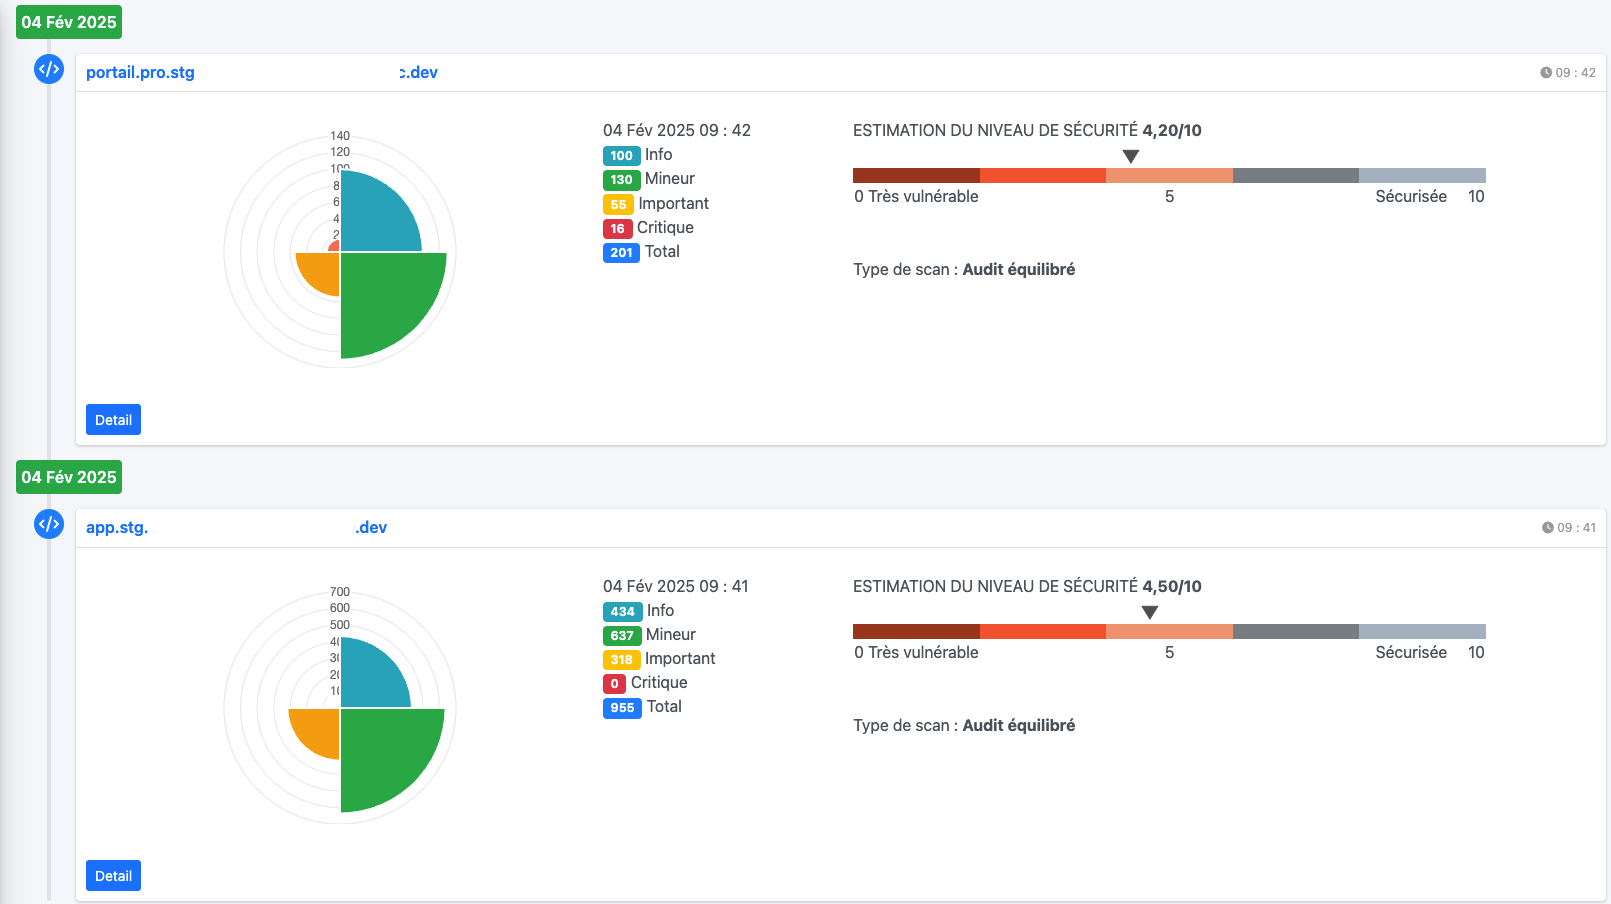Click the code icon beside portail.pro.stg

(49, 69)
